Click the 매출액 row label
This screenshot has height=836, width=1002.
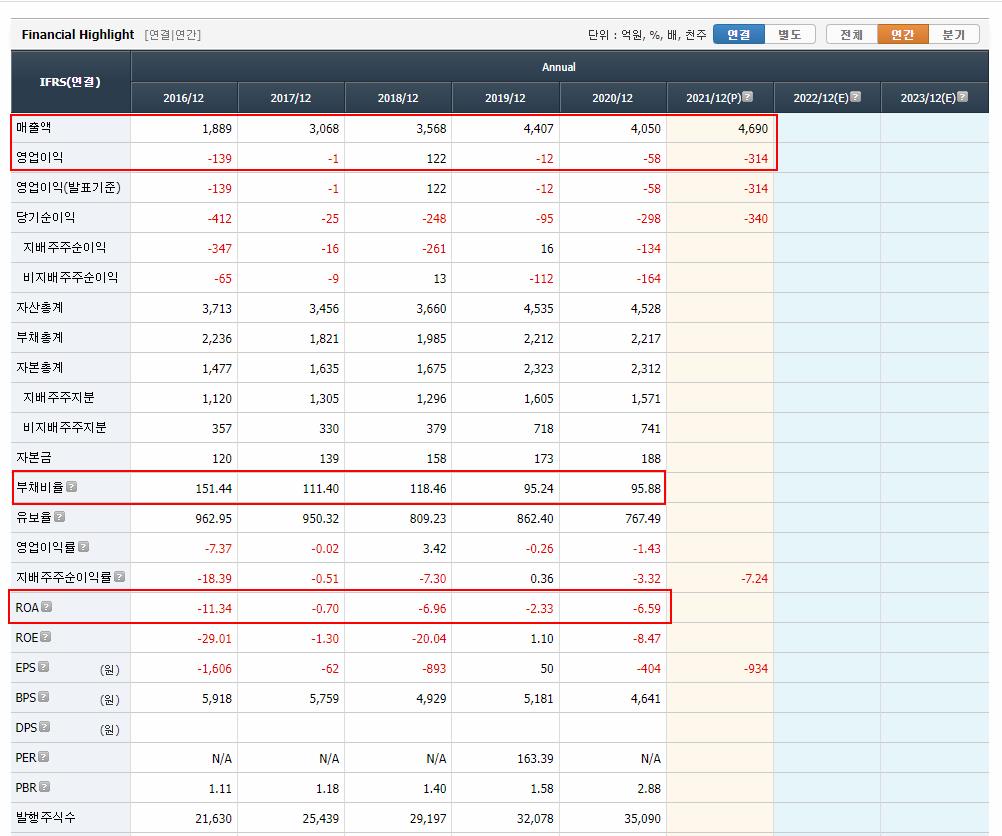pyautogui.click(x=33, y=127)
